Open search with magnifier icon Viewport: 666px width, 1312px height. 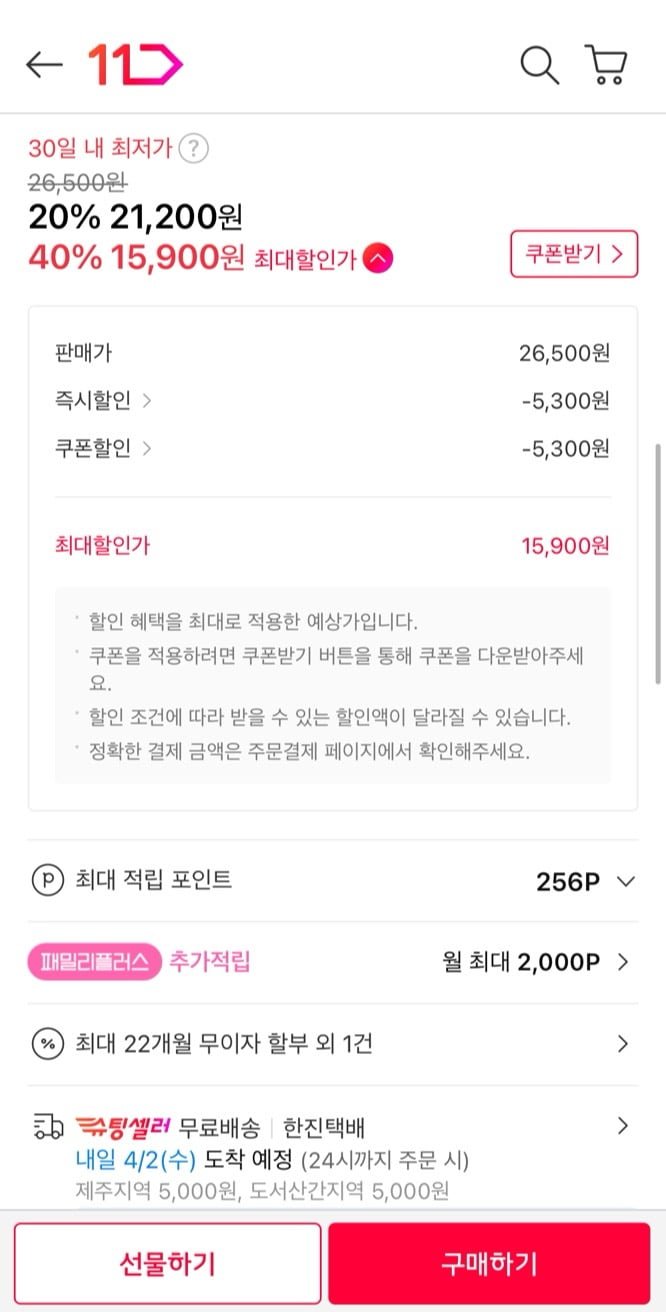pos(539,65)
